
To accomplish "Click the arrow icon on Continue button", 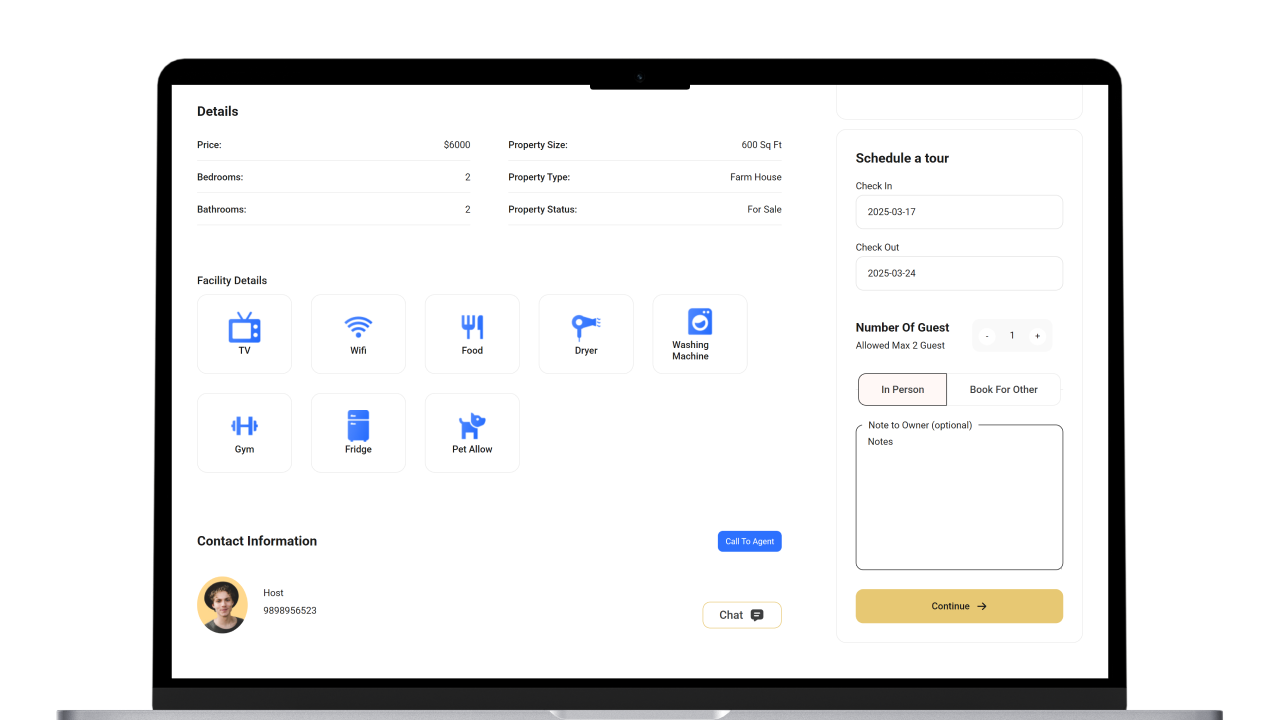I will [982, 606].
